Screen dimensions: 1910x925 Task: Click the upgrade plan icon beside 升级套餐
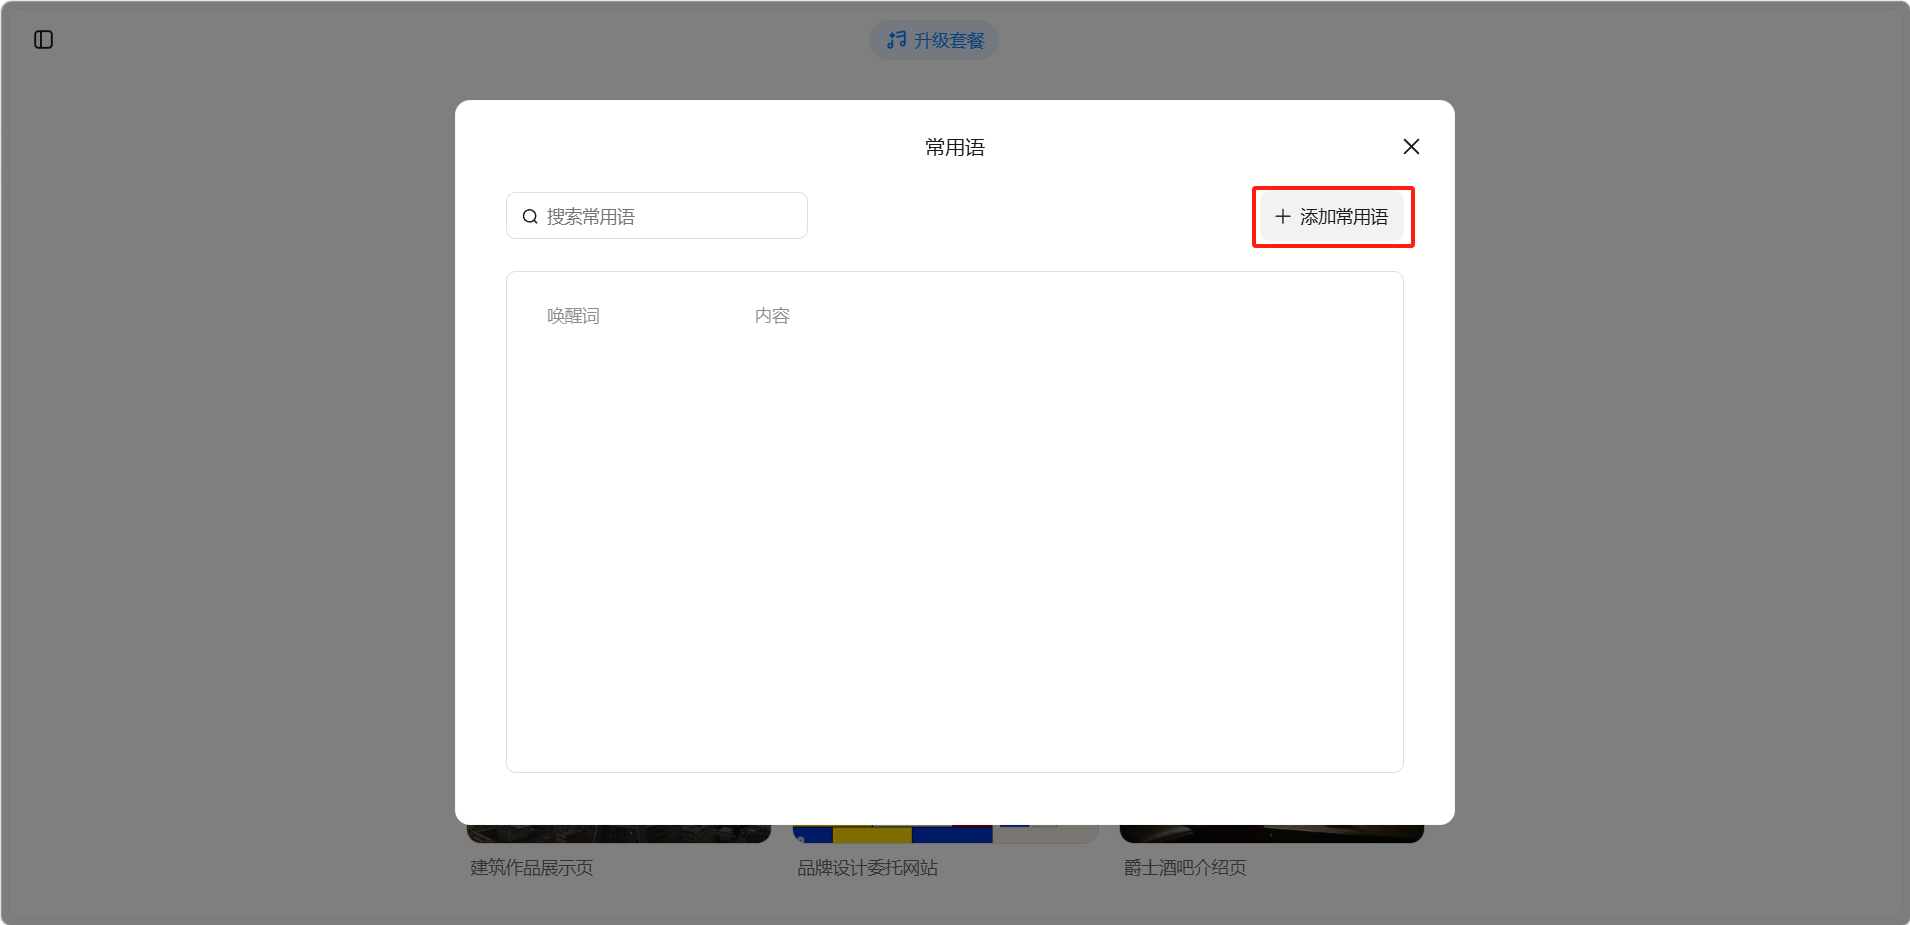[x=896, y=40]
